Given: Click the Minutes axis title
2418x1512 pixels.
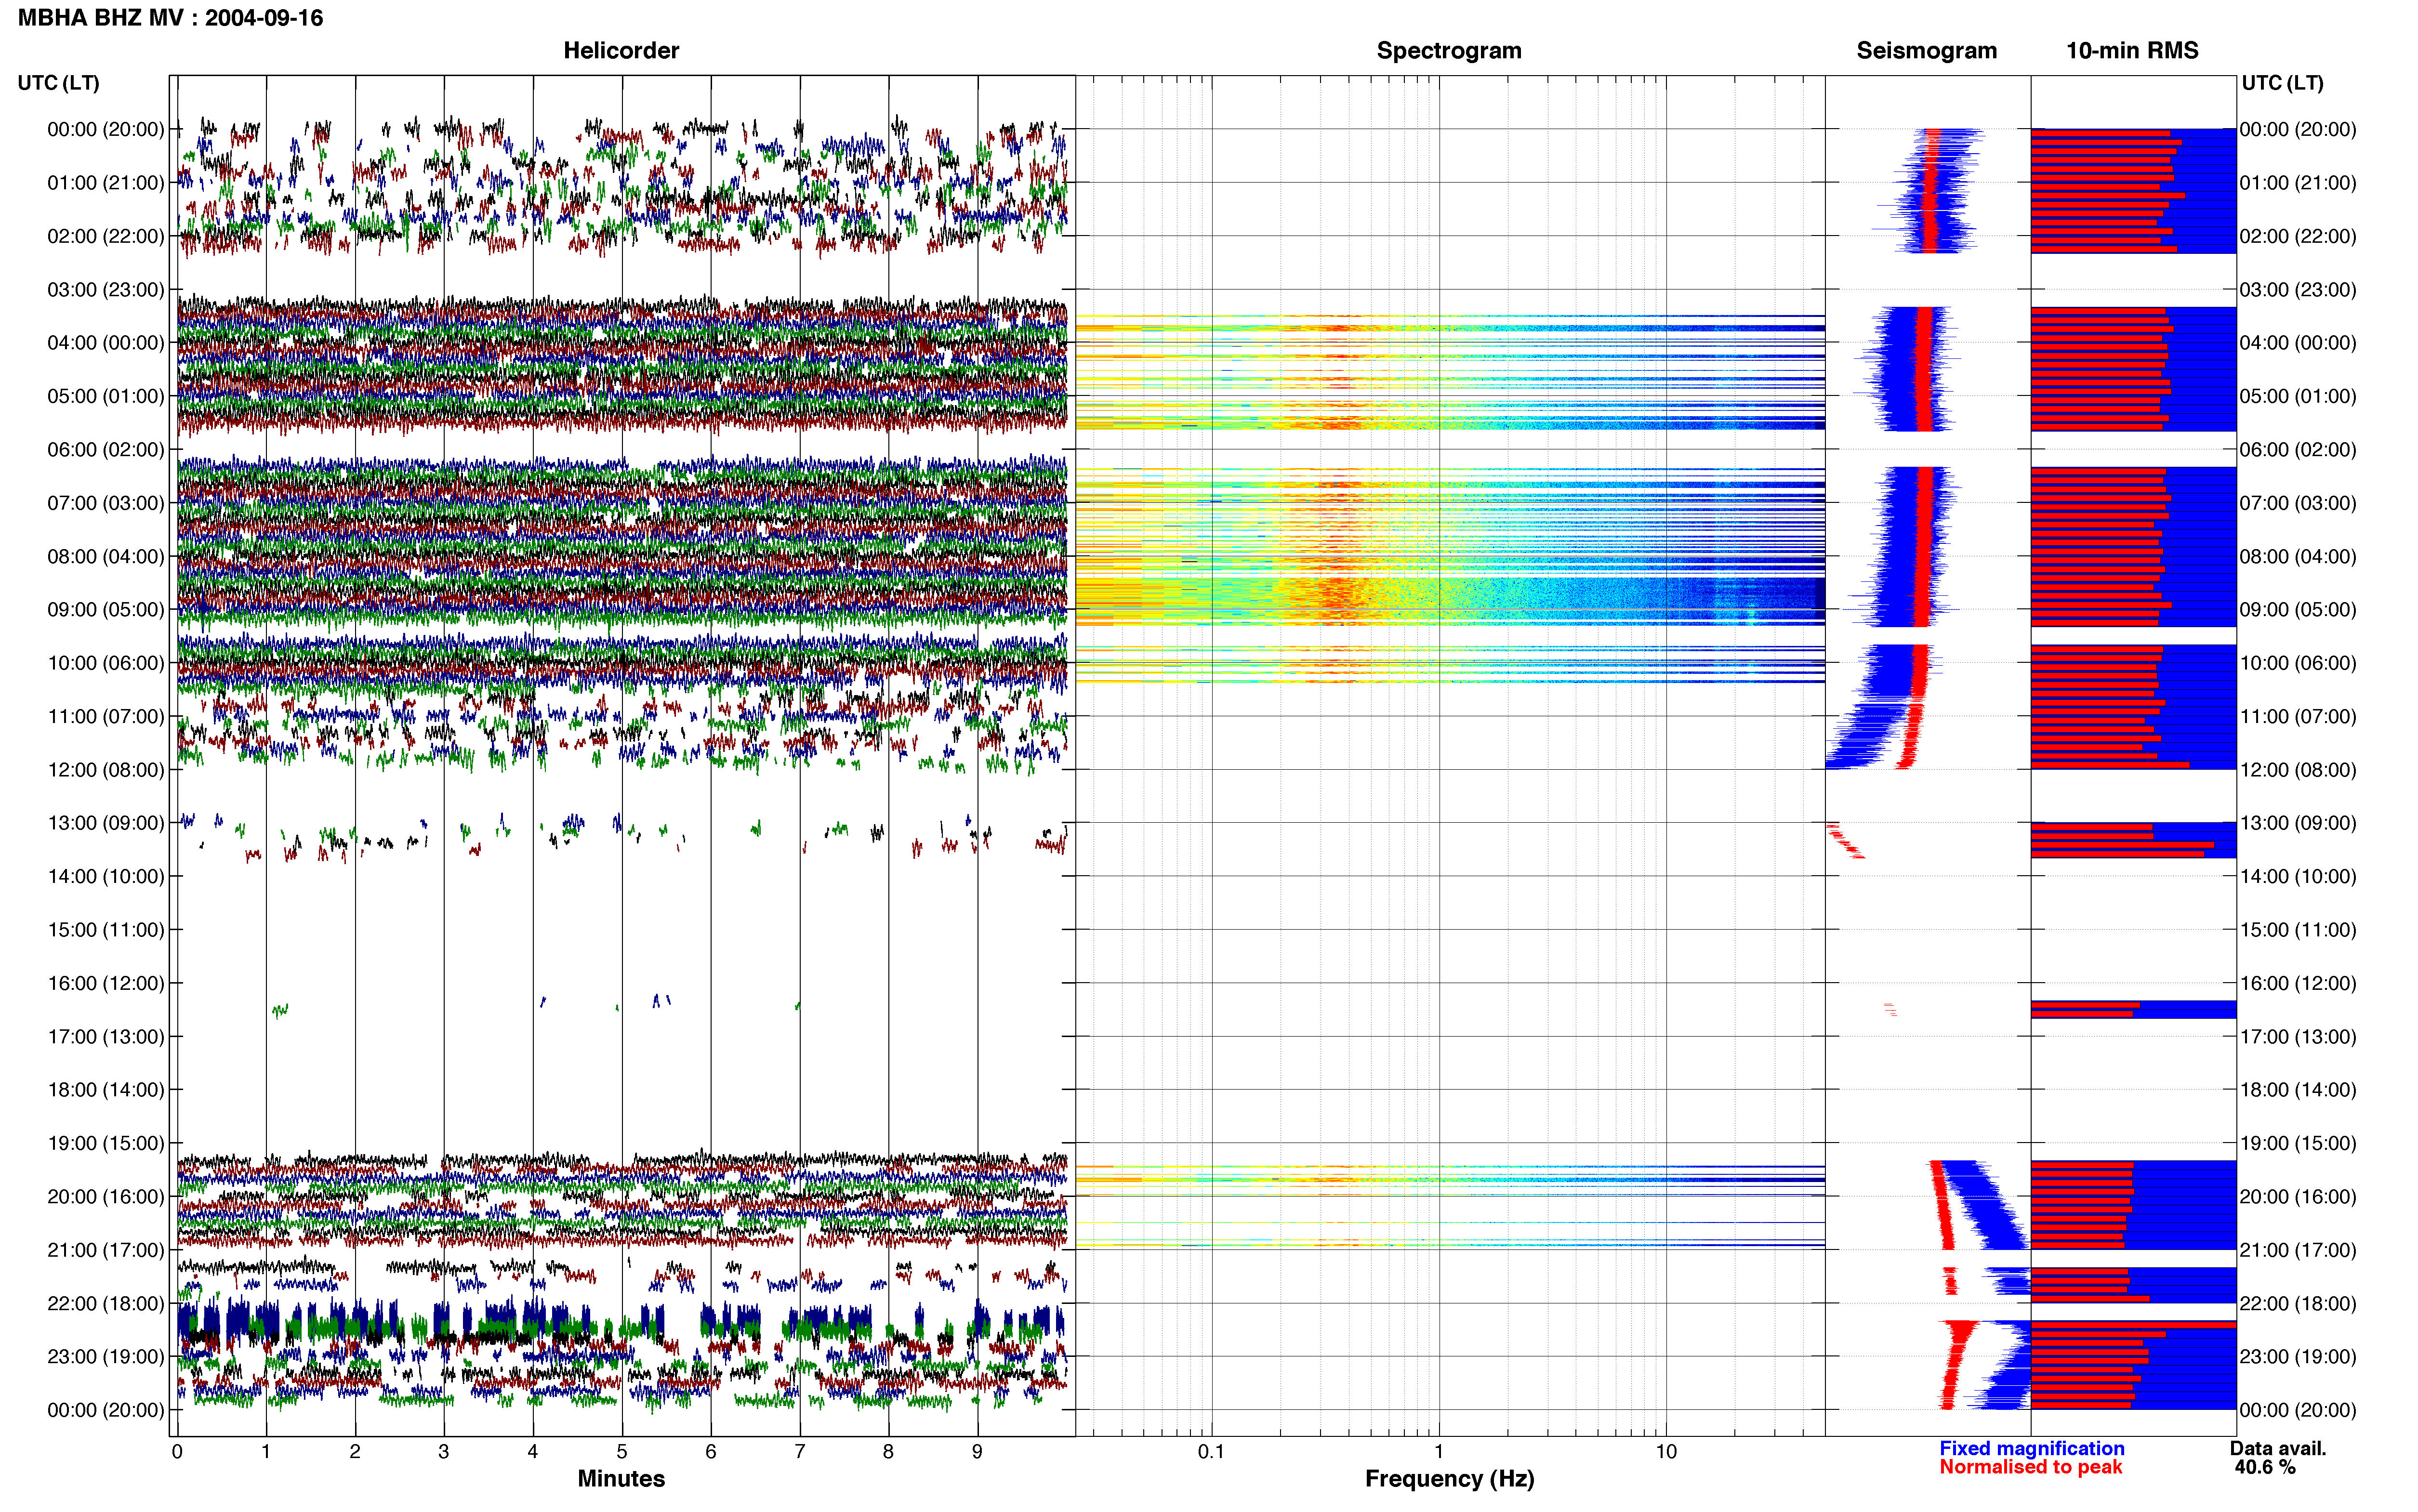Looking at the screenshot, I should 621,1479.
